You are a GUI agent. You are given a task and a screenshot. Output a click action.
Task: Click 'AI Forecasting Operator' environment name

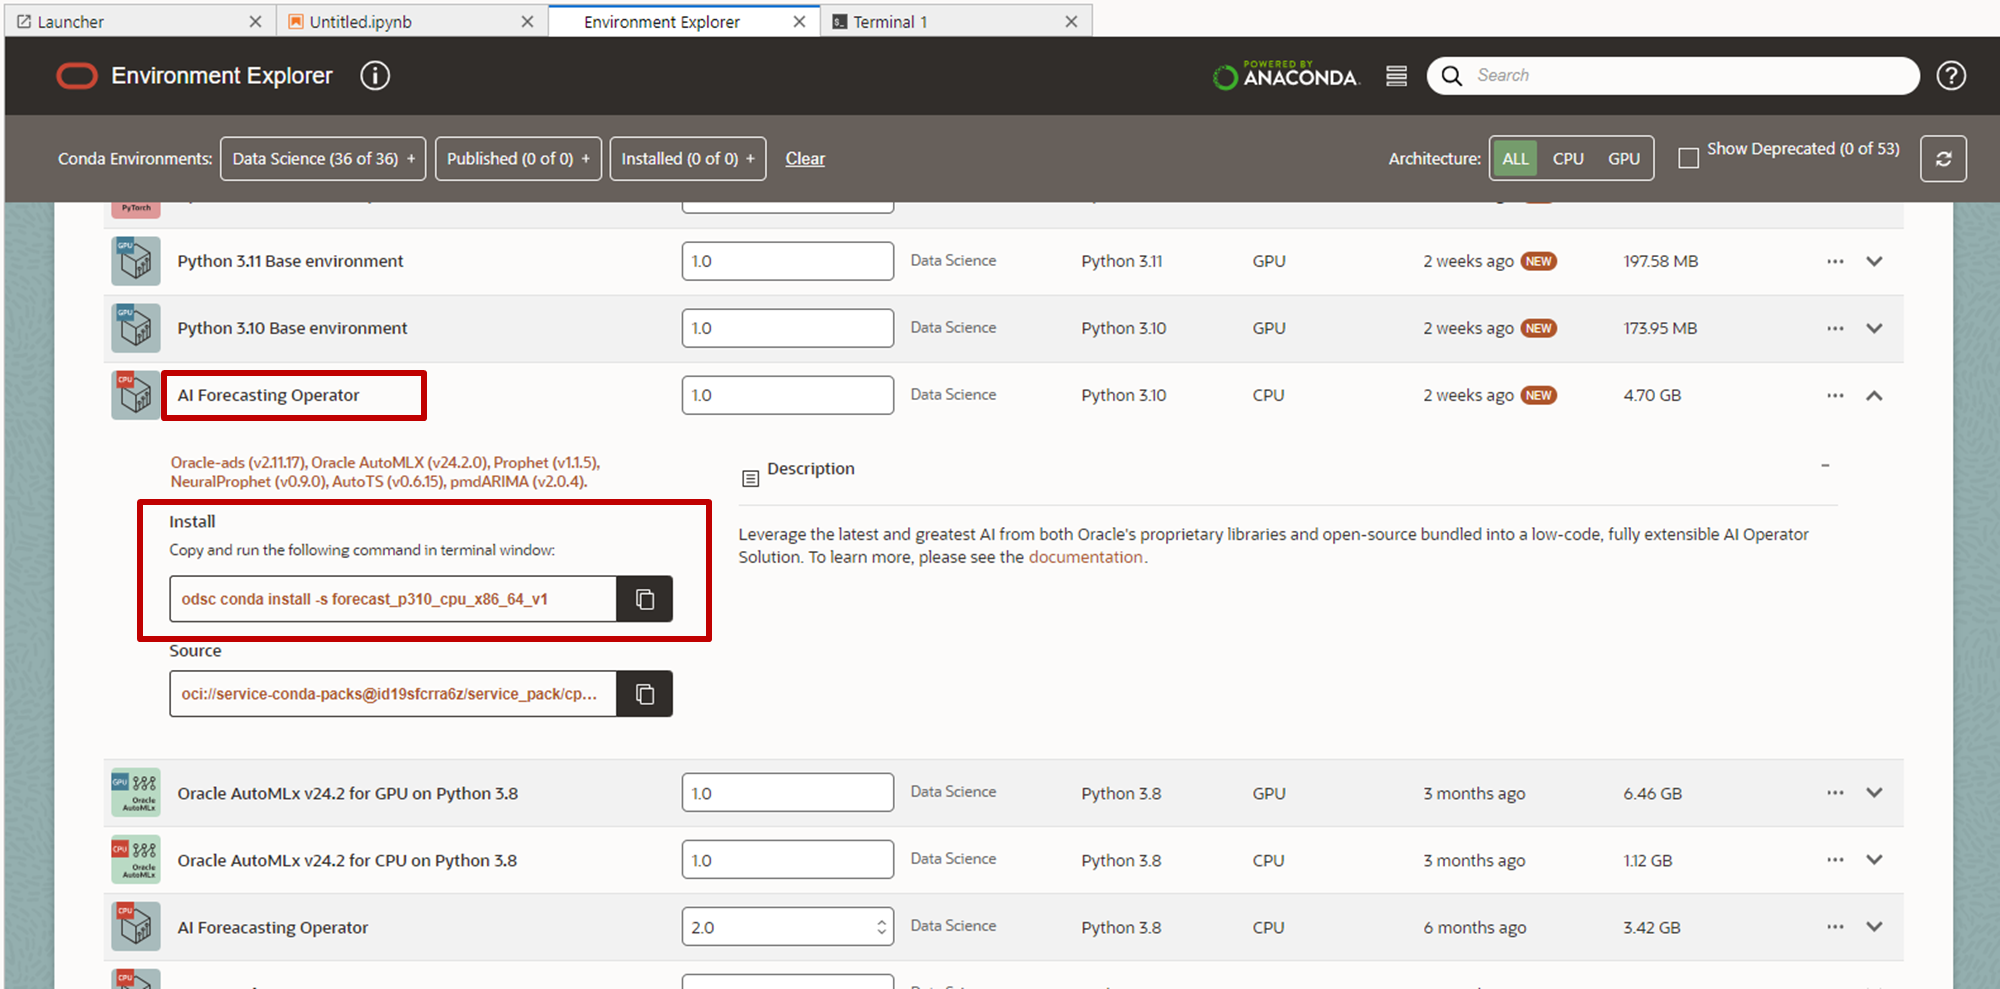click(x=268, y=395)
